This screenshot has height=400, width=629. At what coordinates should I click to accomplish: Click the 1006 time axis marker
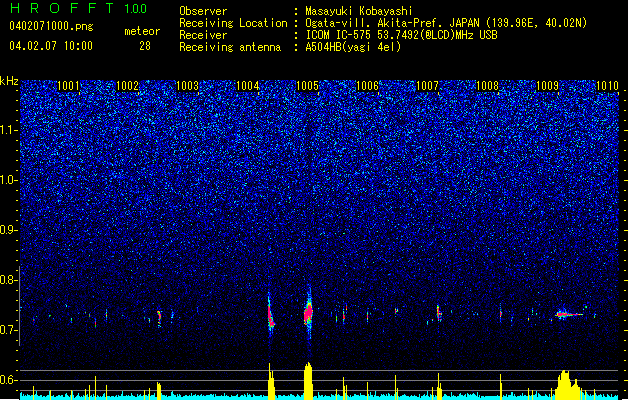click(367, 86)
